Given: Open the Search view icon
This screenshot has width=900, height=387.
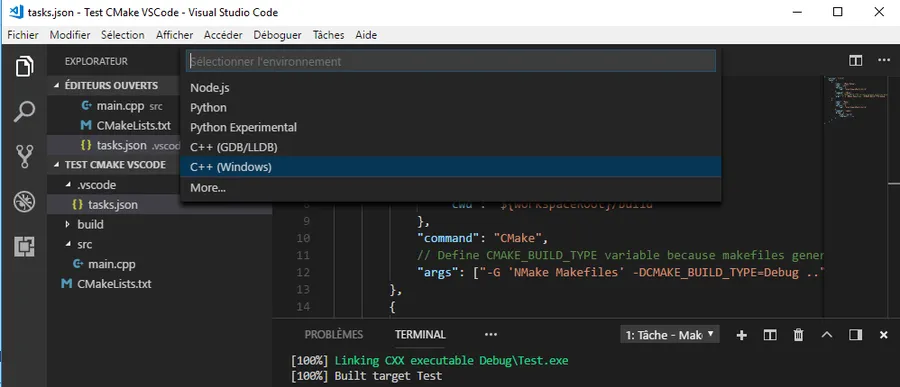Looking at the screenshot, I should [x=24, y=111].
